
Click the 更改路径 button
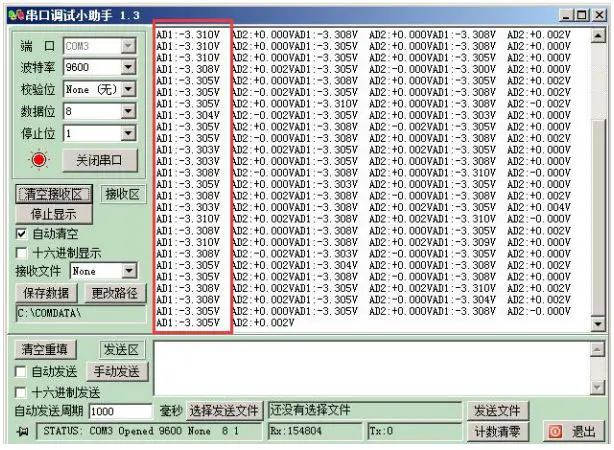pyautogui.click(x=114, y=293)
